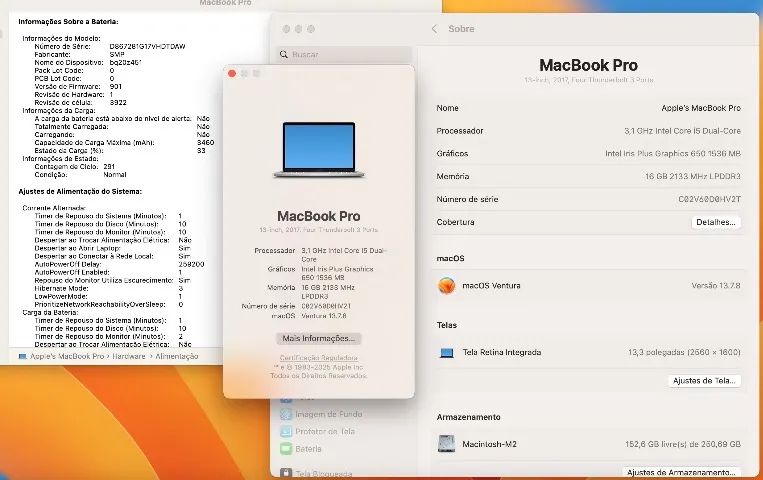Focus the Buscar search field

[345, 55]
